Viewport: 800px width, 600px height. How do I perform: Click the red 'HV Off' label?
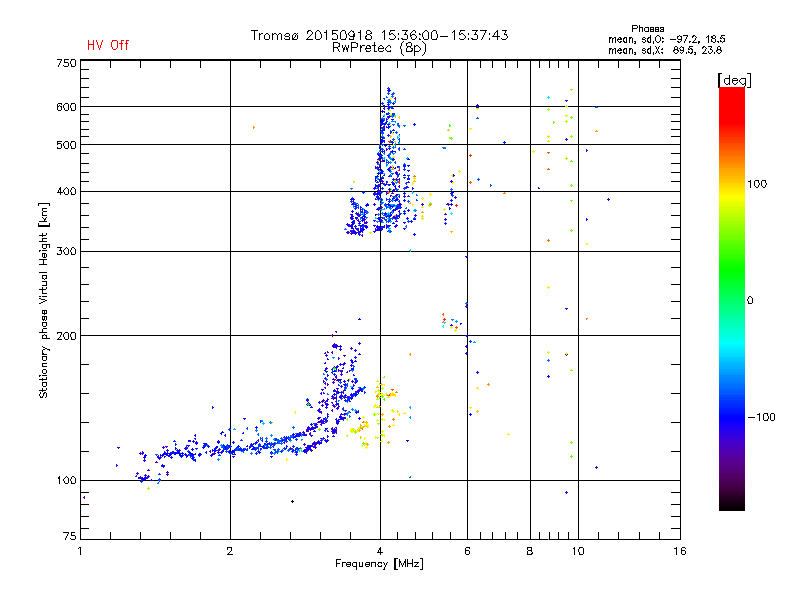tap(108, 45)
